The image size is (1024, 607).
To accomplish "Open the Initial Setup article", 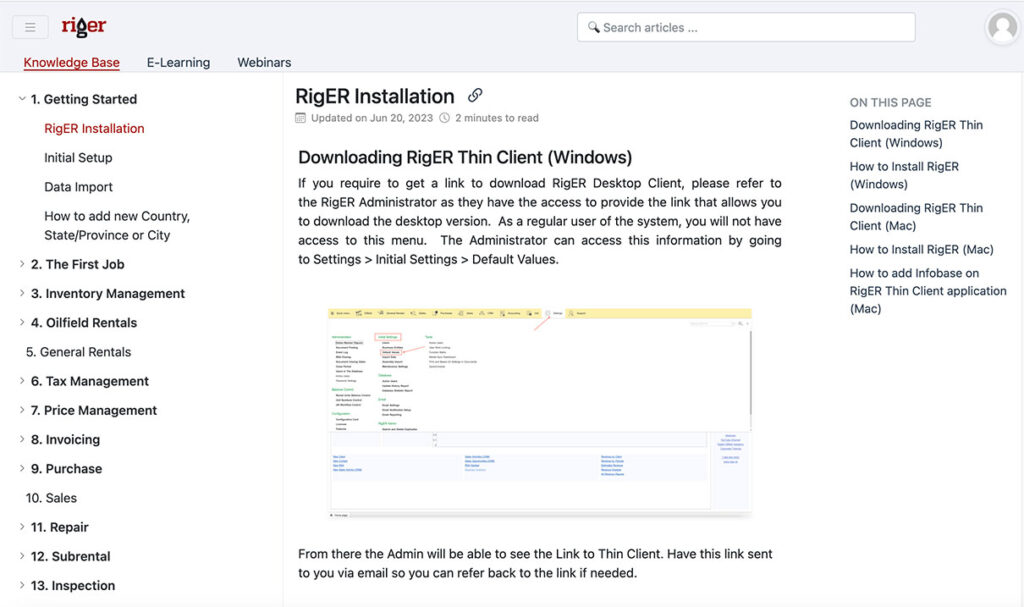I will [x=78, y=157].
